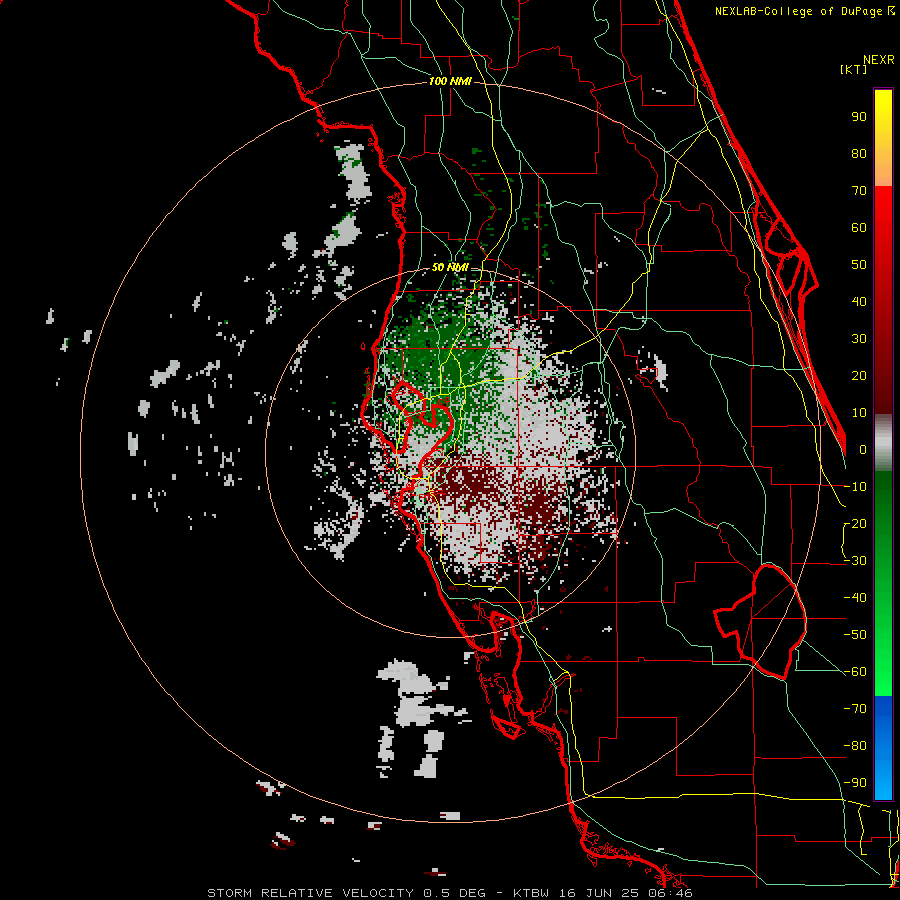Click the 06:46 timestamp in caption
Viewport: 900px width, 900px height.
(x=671, y=893)
